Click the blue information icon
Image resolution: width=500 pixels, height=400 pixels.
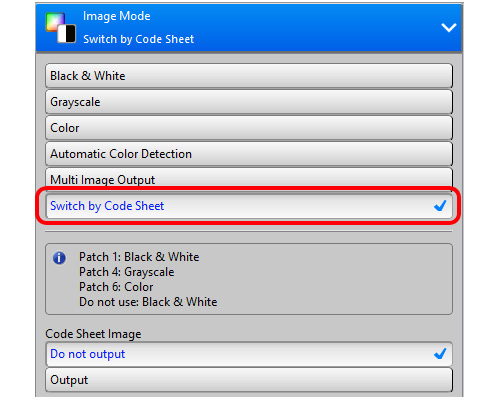[x=59, y=258]
